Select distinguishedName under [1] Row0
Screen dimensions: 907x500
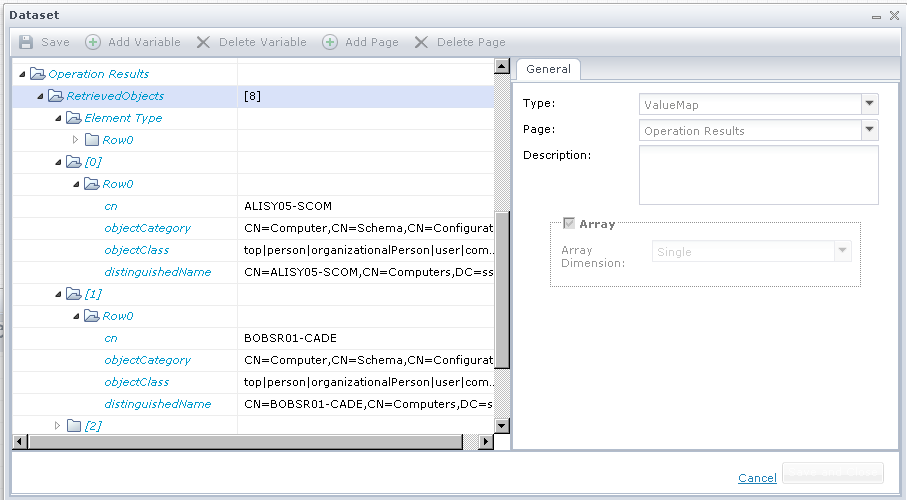253,405
